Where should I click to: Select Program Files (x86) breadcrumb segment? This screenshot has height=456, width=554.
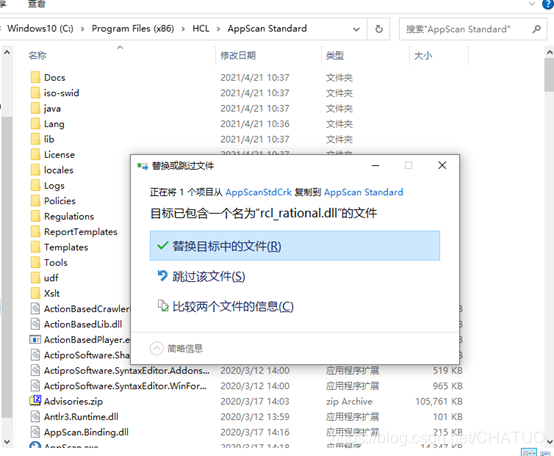[x=133, y=29]
